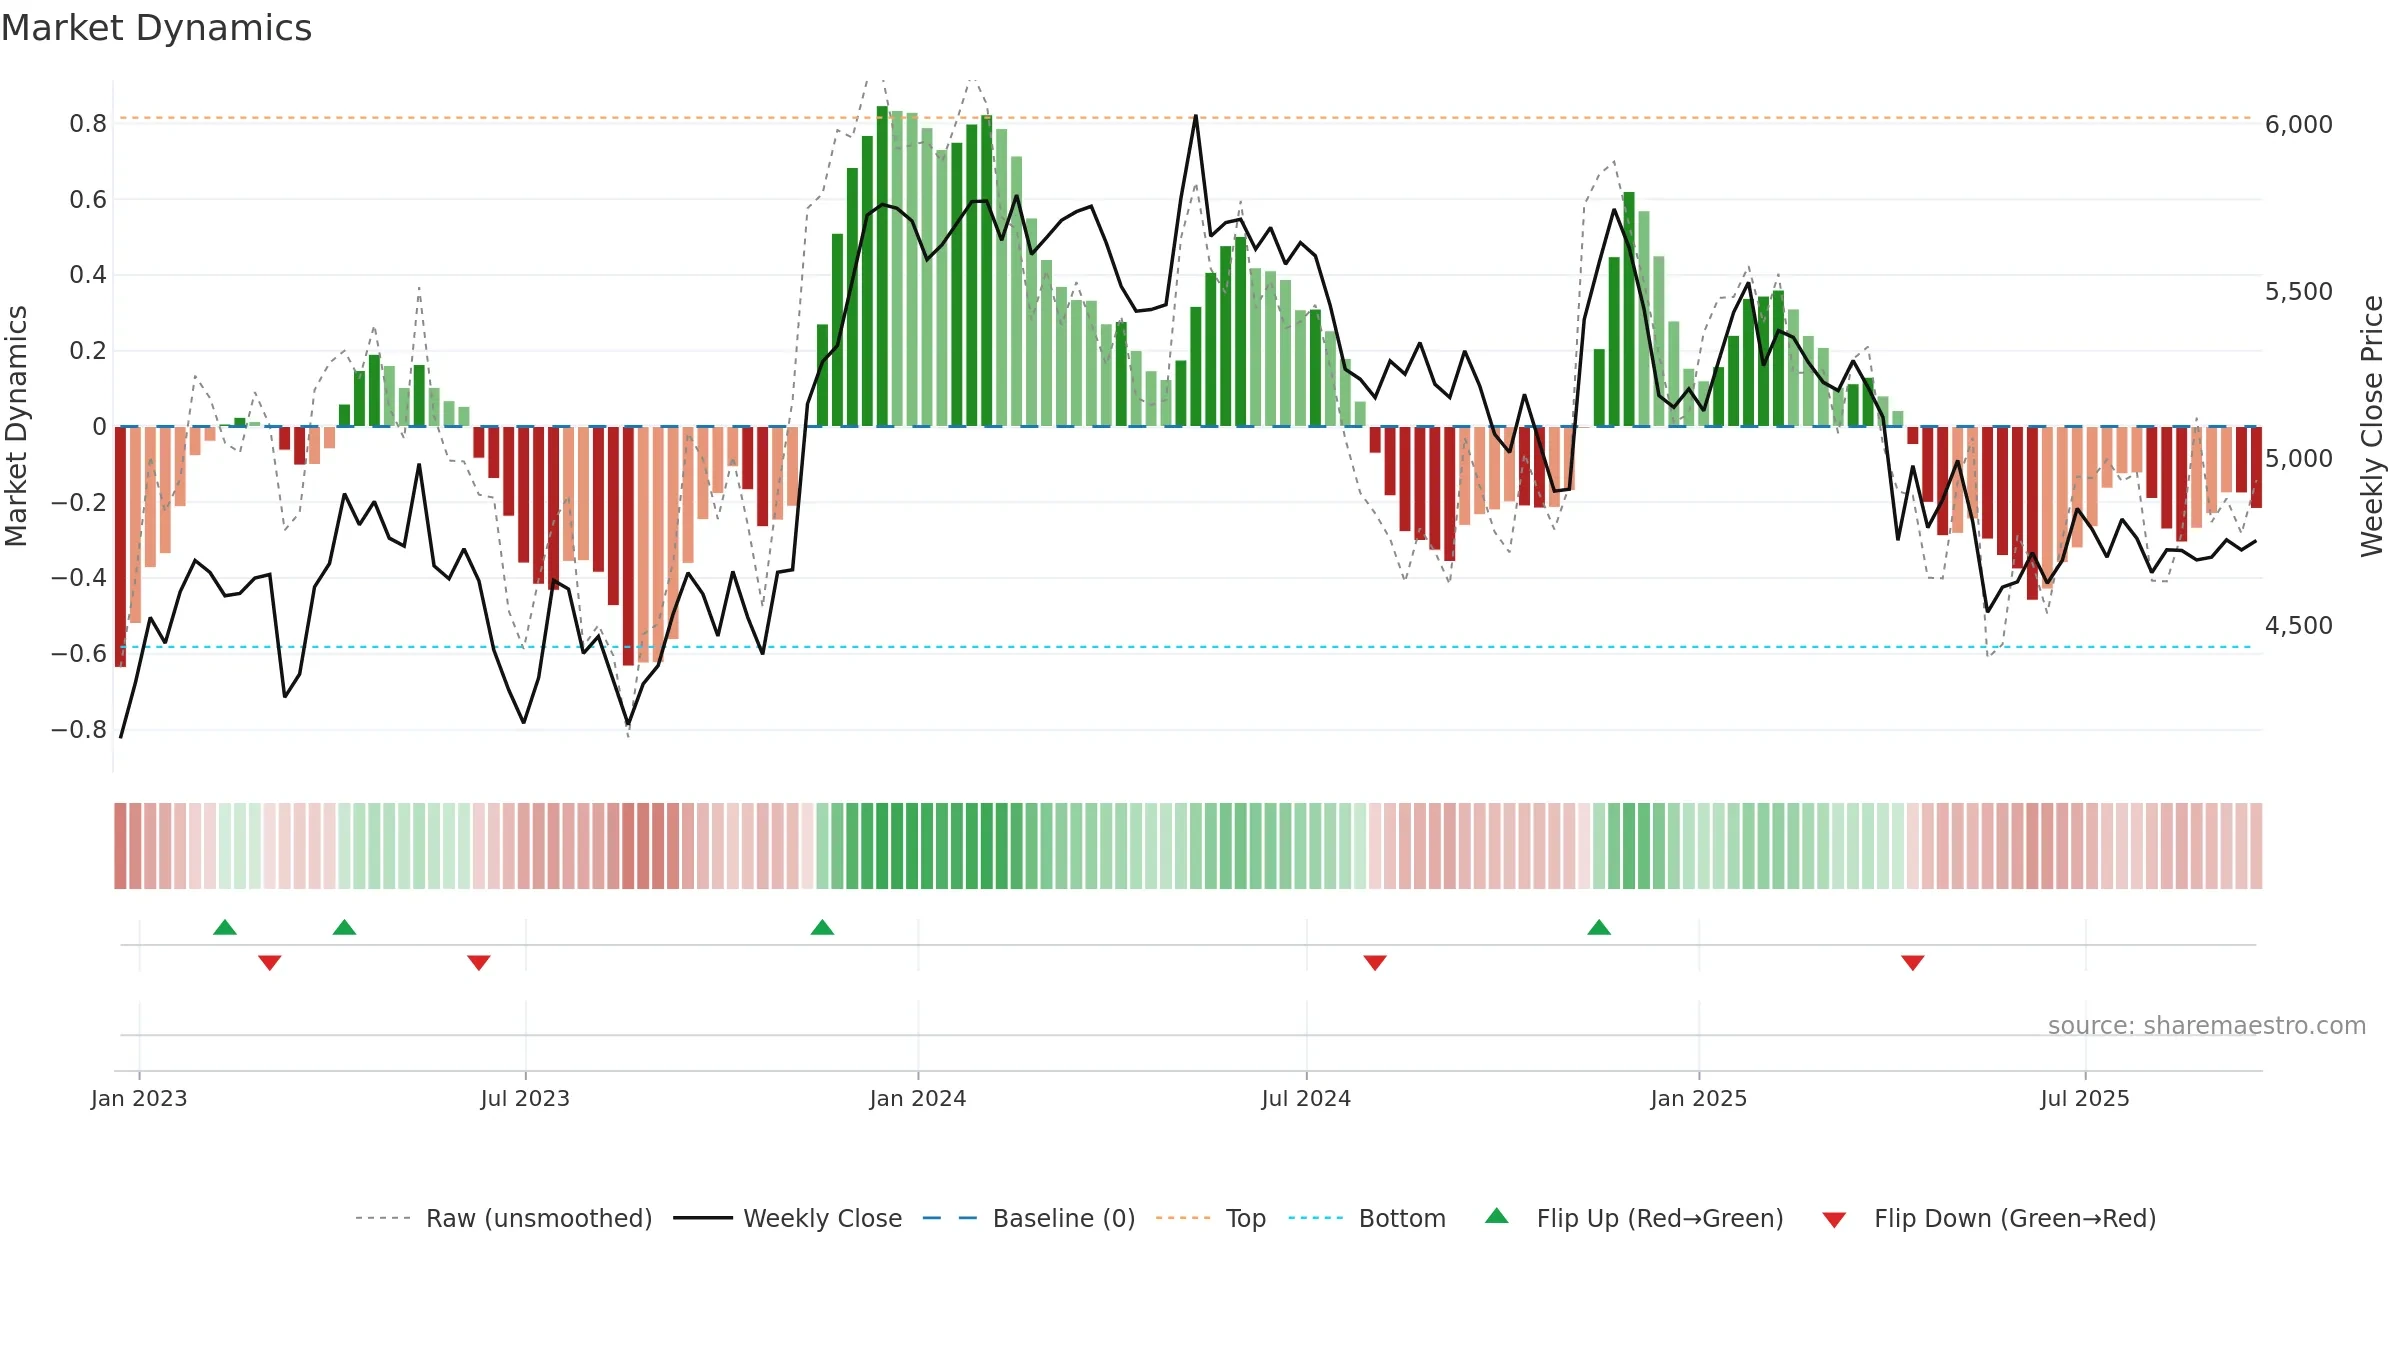This screenshot has width=2400, height=1350.
Task: Click the Jul 2023 x-axis label
Action: click(x=525, y=1099)
